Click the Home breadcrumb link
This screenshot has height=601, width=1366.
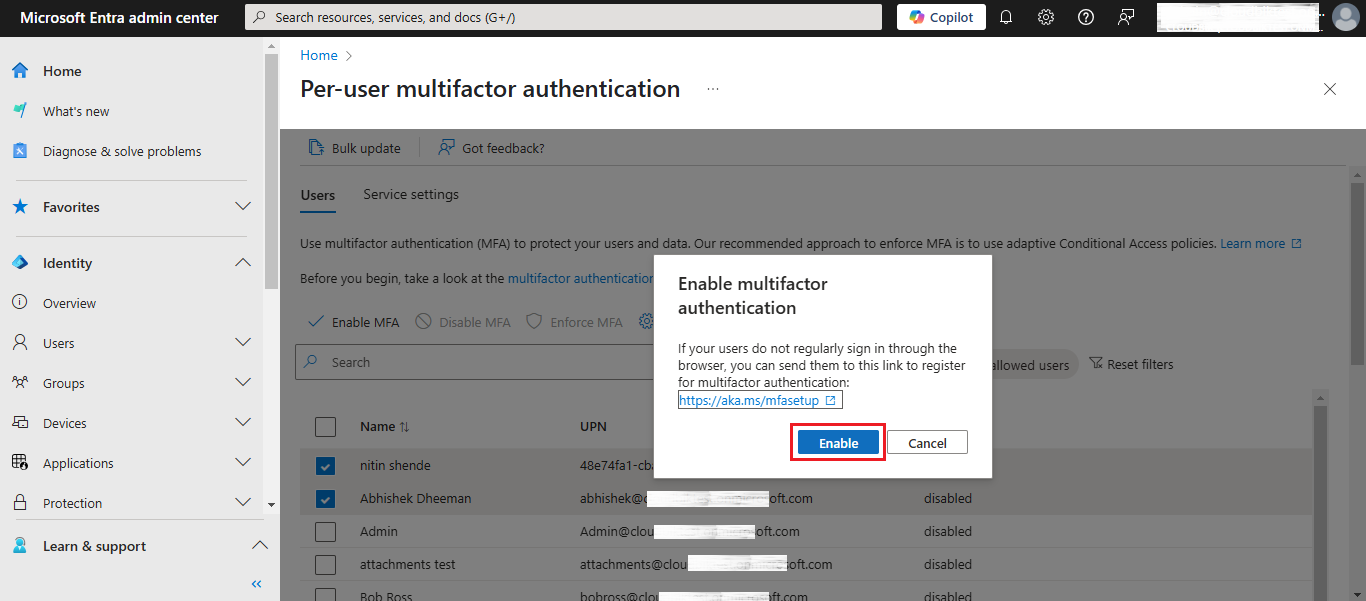319,55
